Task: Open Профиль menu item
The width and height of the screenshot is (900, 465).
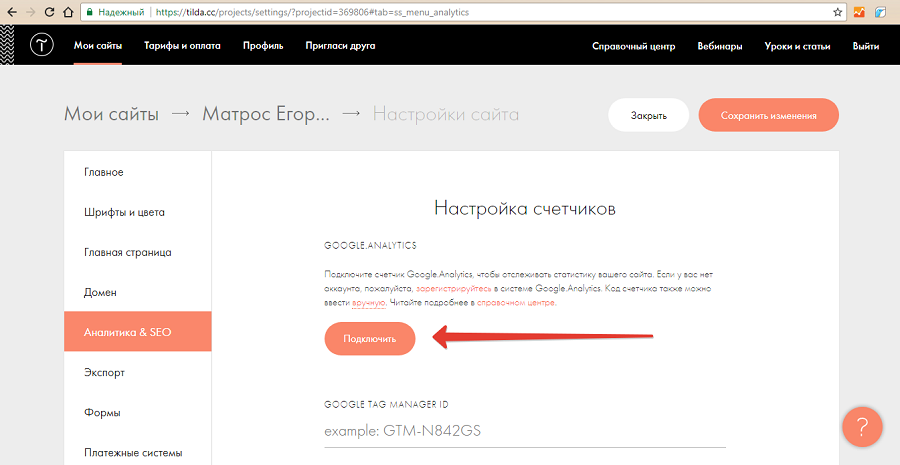Action: coord(263,46)
